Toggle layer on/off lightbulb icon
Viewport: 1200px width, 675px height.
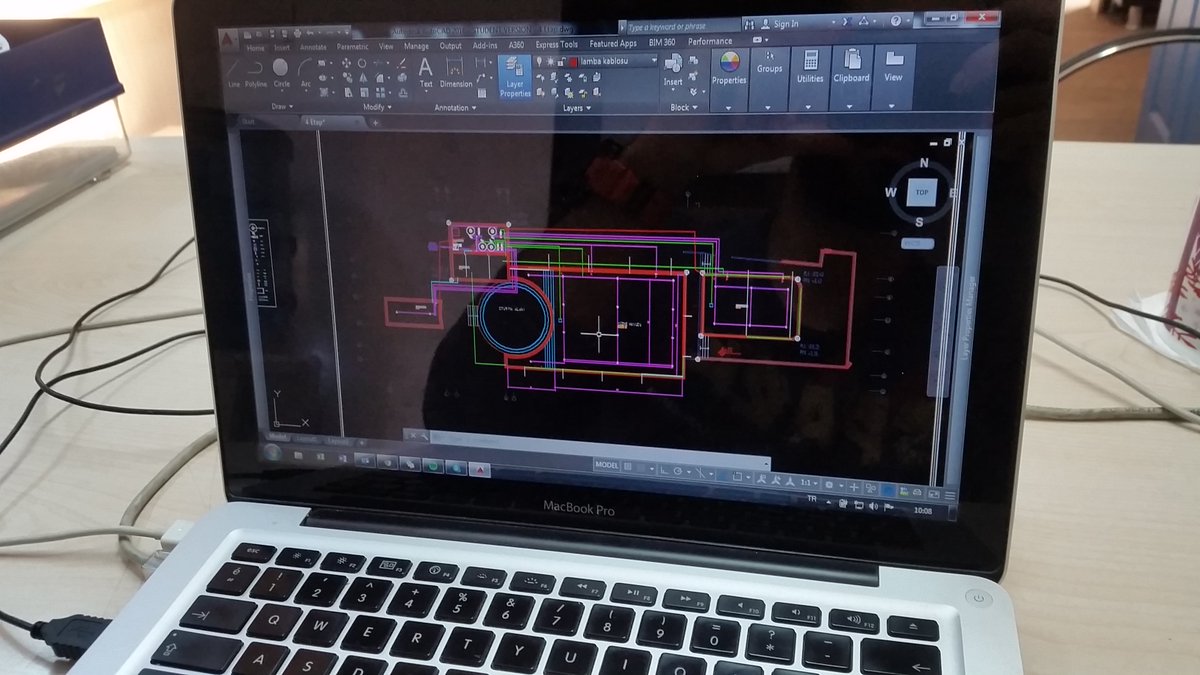click(540, 61)
